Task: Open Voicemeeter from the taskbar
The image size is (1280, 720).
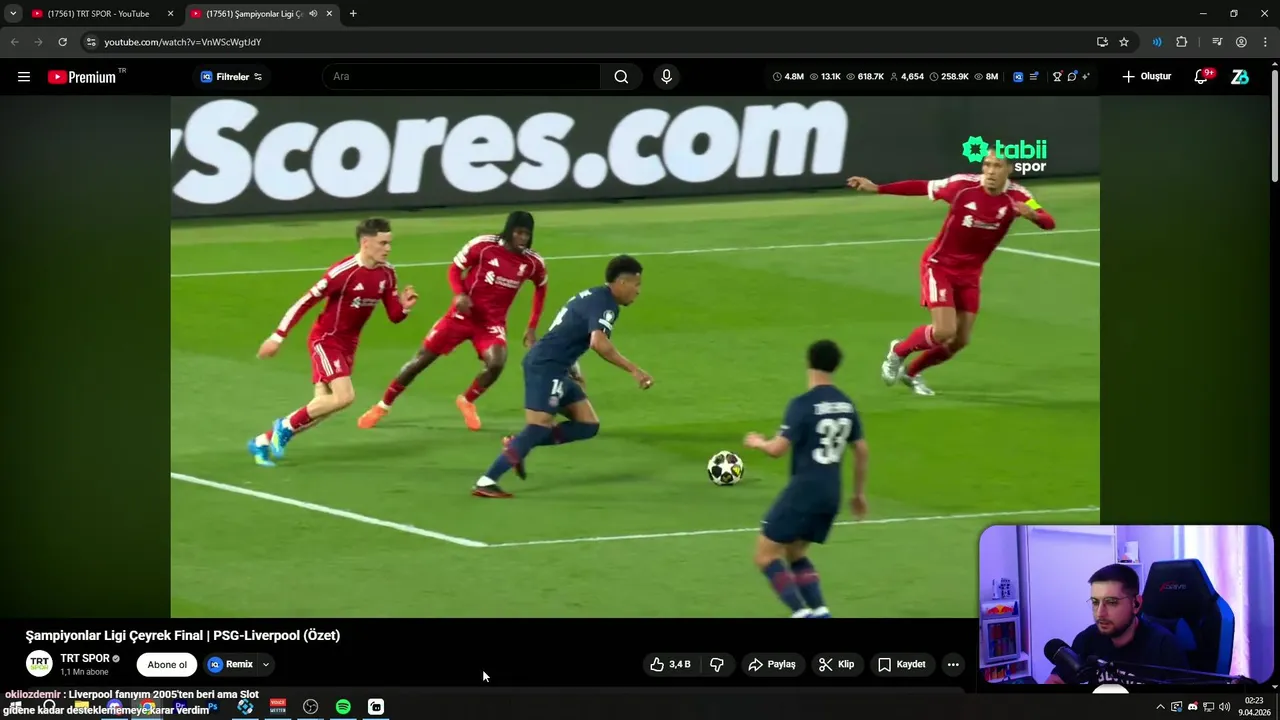Action: [x=278, y=707]
